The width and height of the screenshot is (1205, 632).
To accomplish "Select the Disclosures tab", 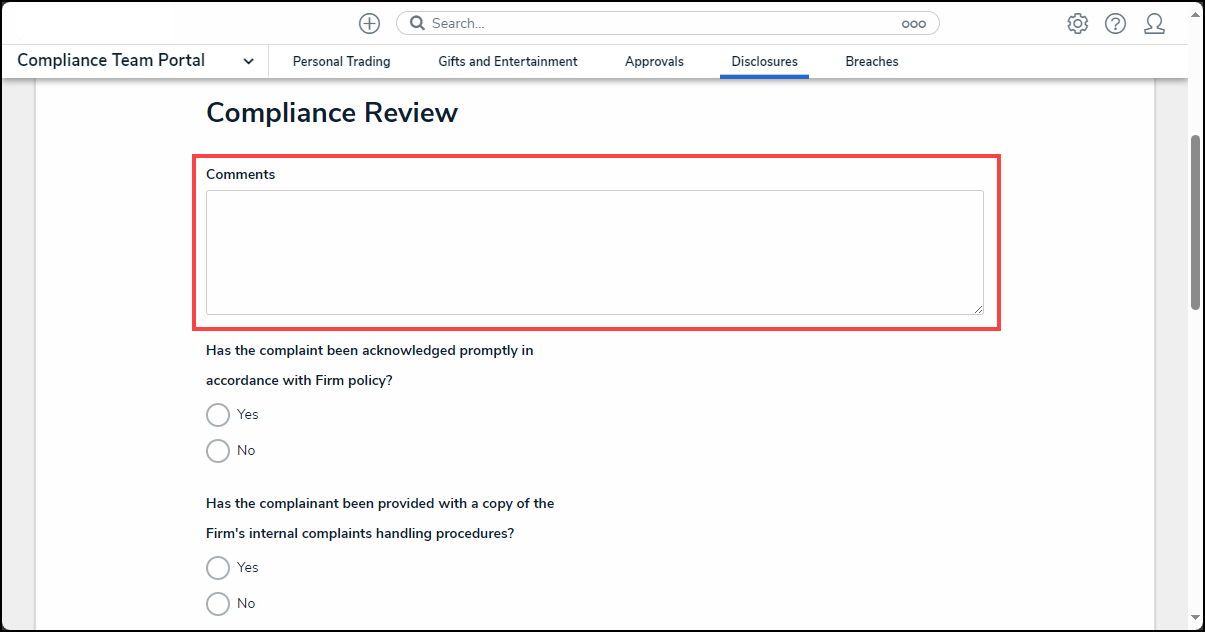I will point(764,62).
